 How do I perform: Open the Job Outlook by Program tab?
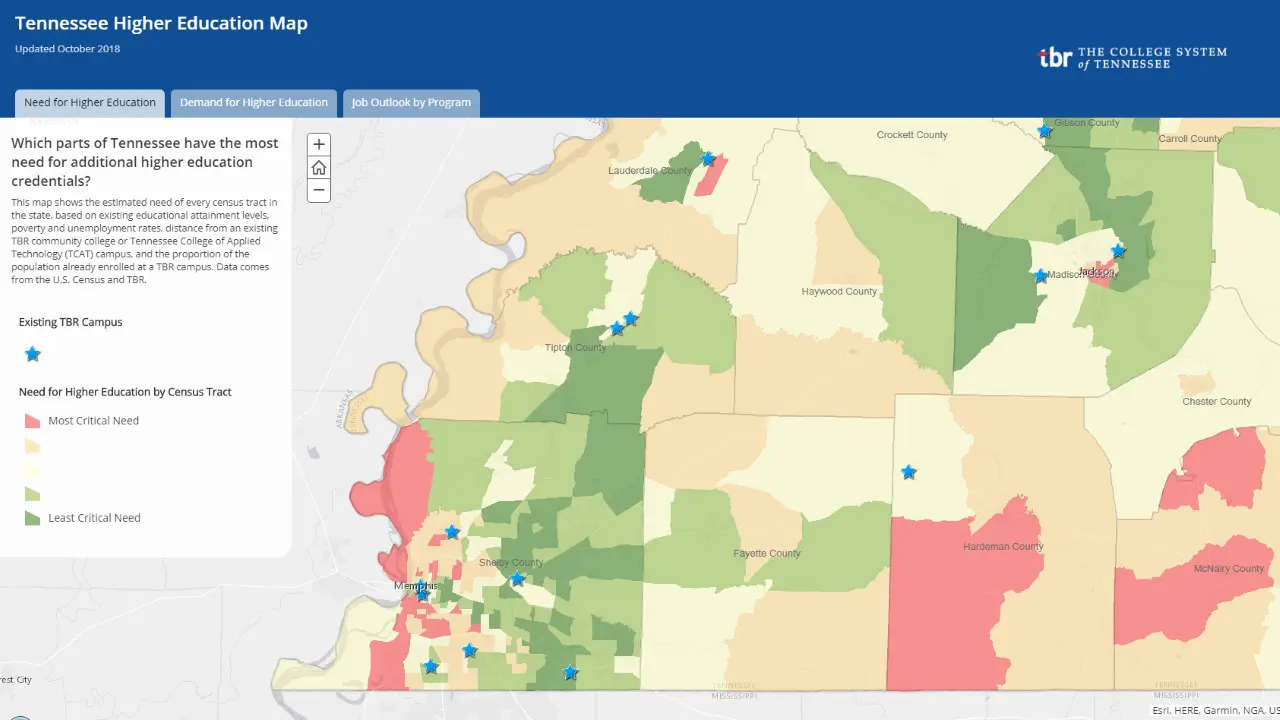pos(411,102)
